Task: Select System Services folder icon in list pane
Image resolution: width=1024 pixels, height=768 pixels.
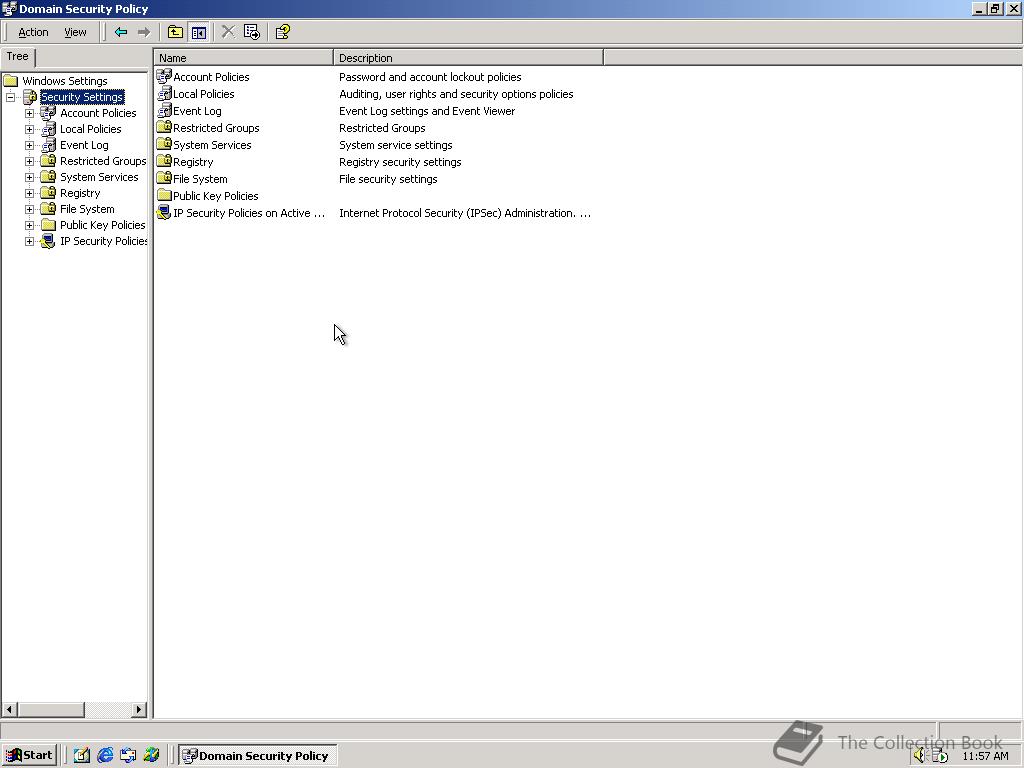Action: tap(164, 144)
